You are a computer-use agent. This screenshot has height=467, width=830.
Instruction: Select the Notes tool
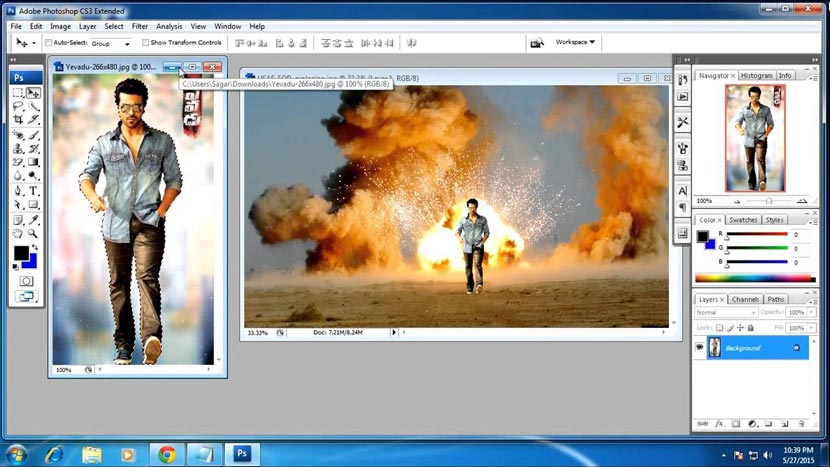coord(18,220)
